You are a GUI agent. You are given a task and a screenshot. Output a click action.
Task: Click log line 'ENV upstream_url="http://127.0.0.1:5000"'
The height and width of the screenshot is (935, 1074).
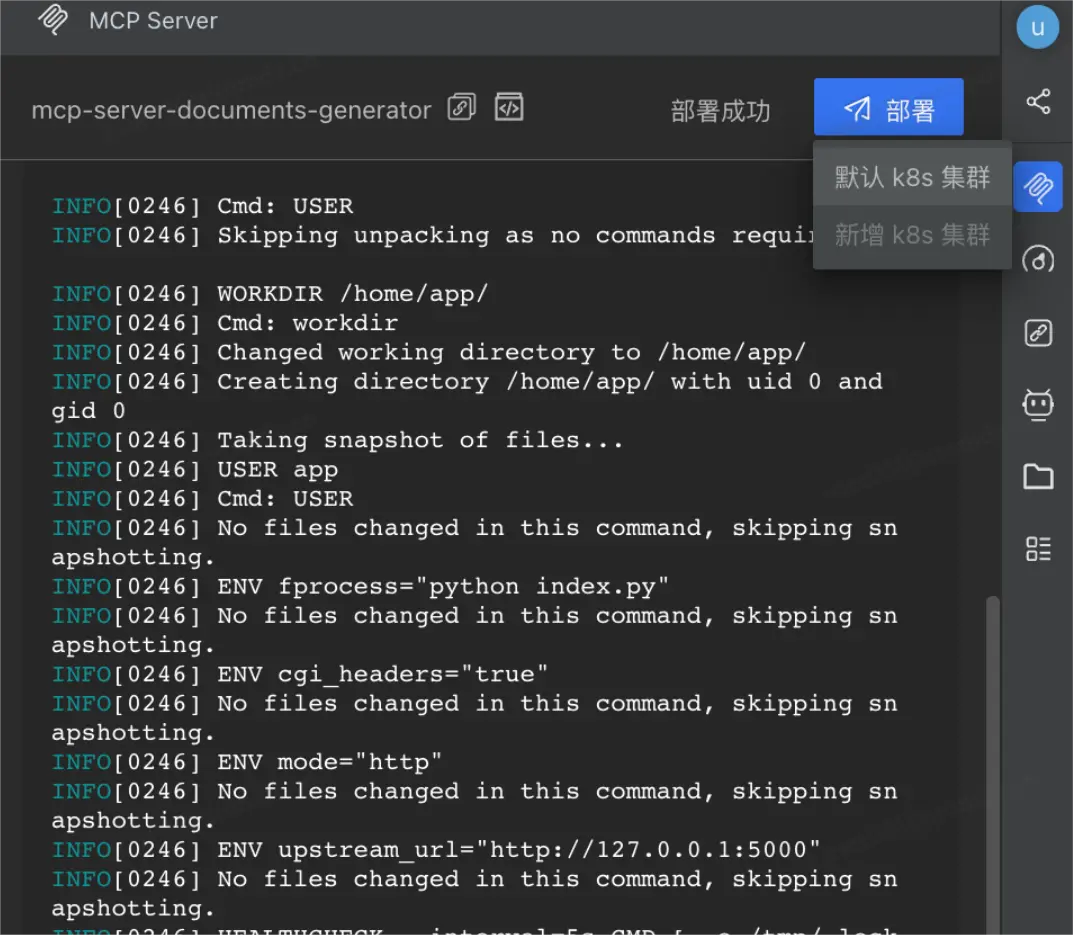[x=436, y=850]
